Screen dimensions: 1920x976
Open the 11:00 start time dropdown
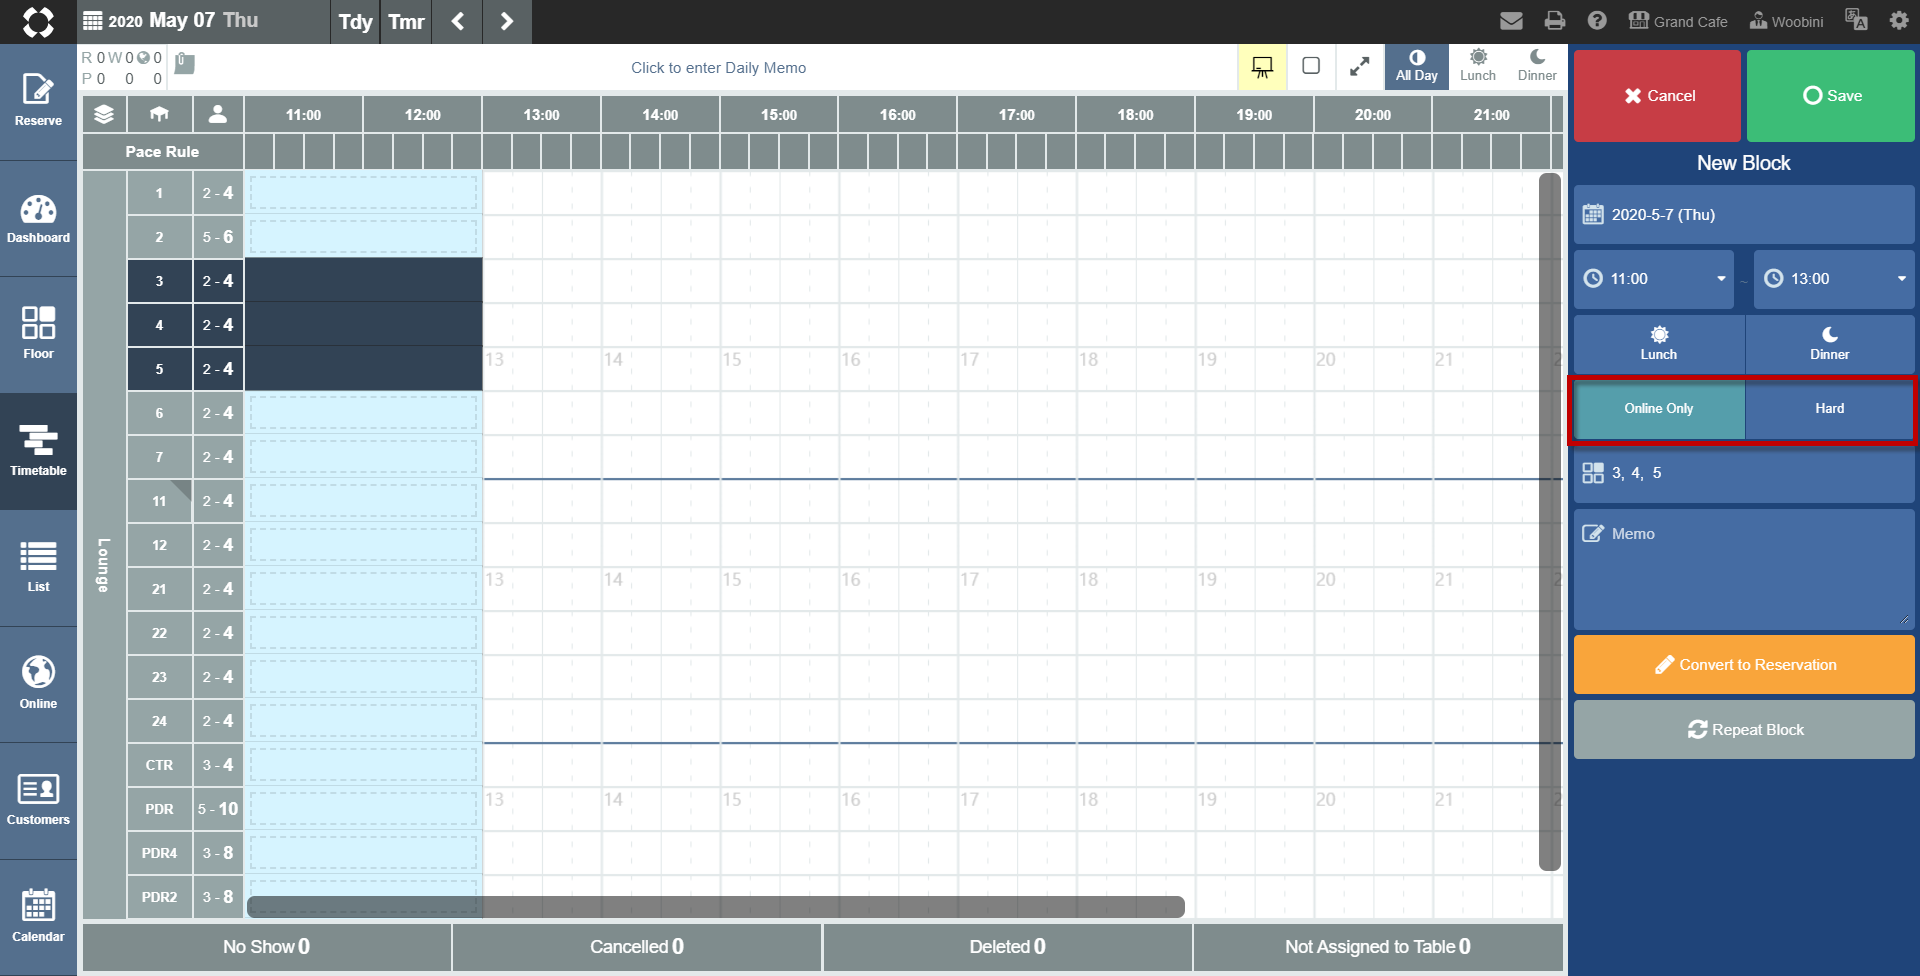(1654, 279)
